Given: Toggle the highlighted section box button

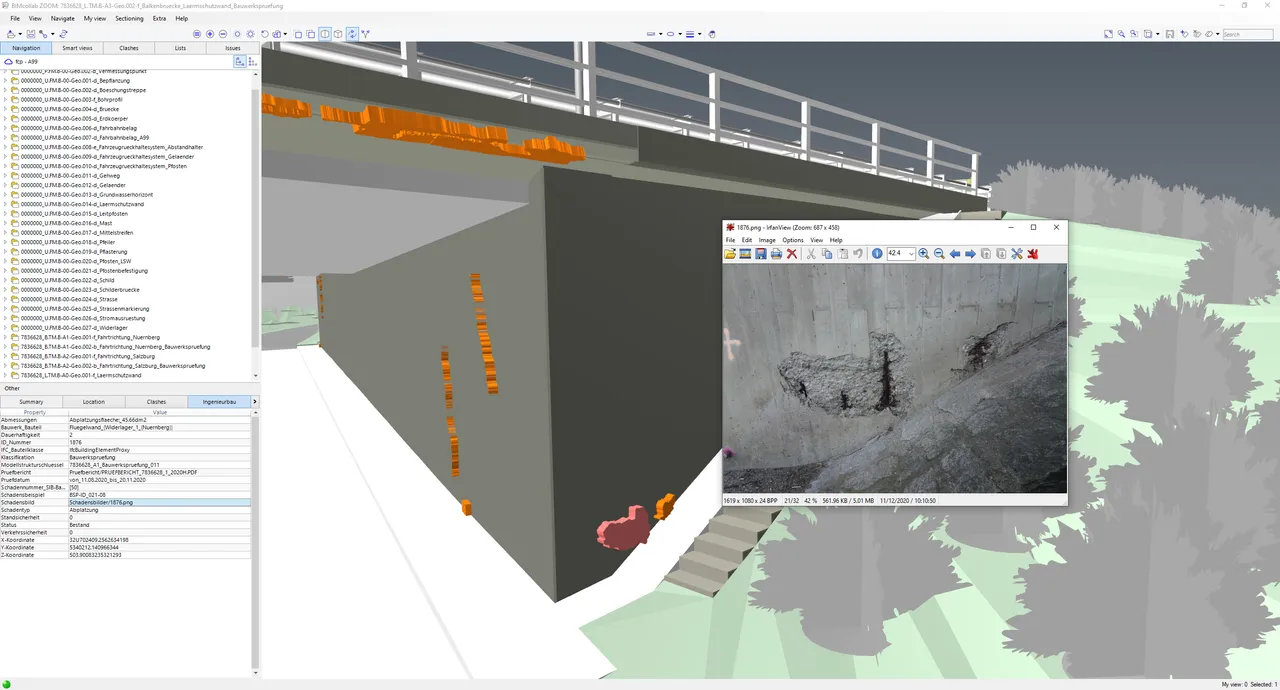Looking at the screenshot, I should click(x=325, y=34).
